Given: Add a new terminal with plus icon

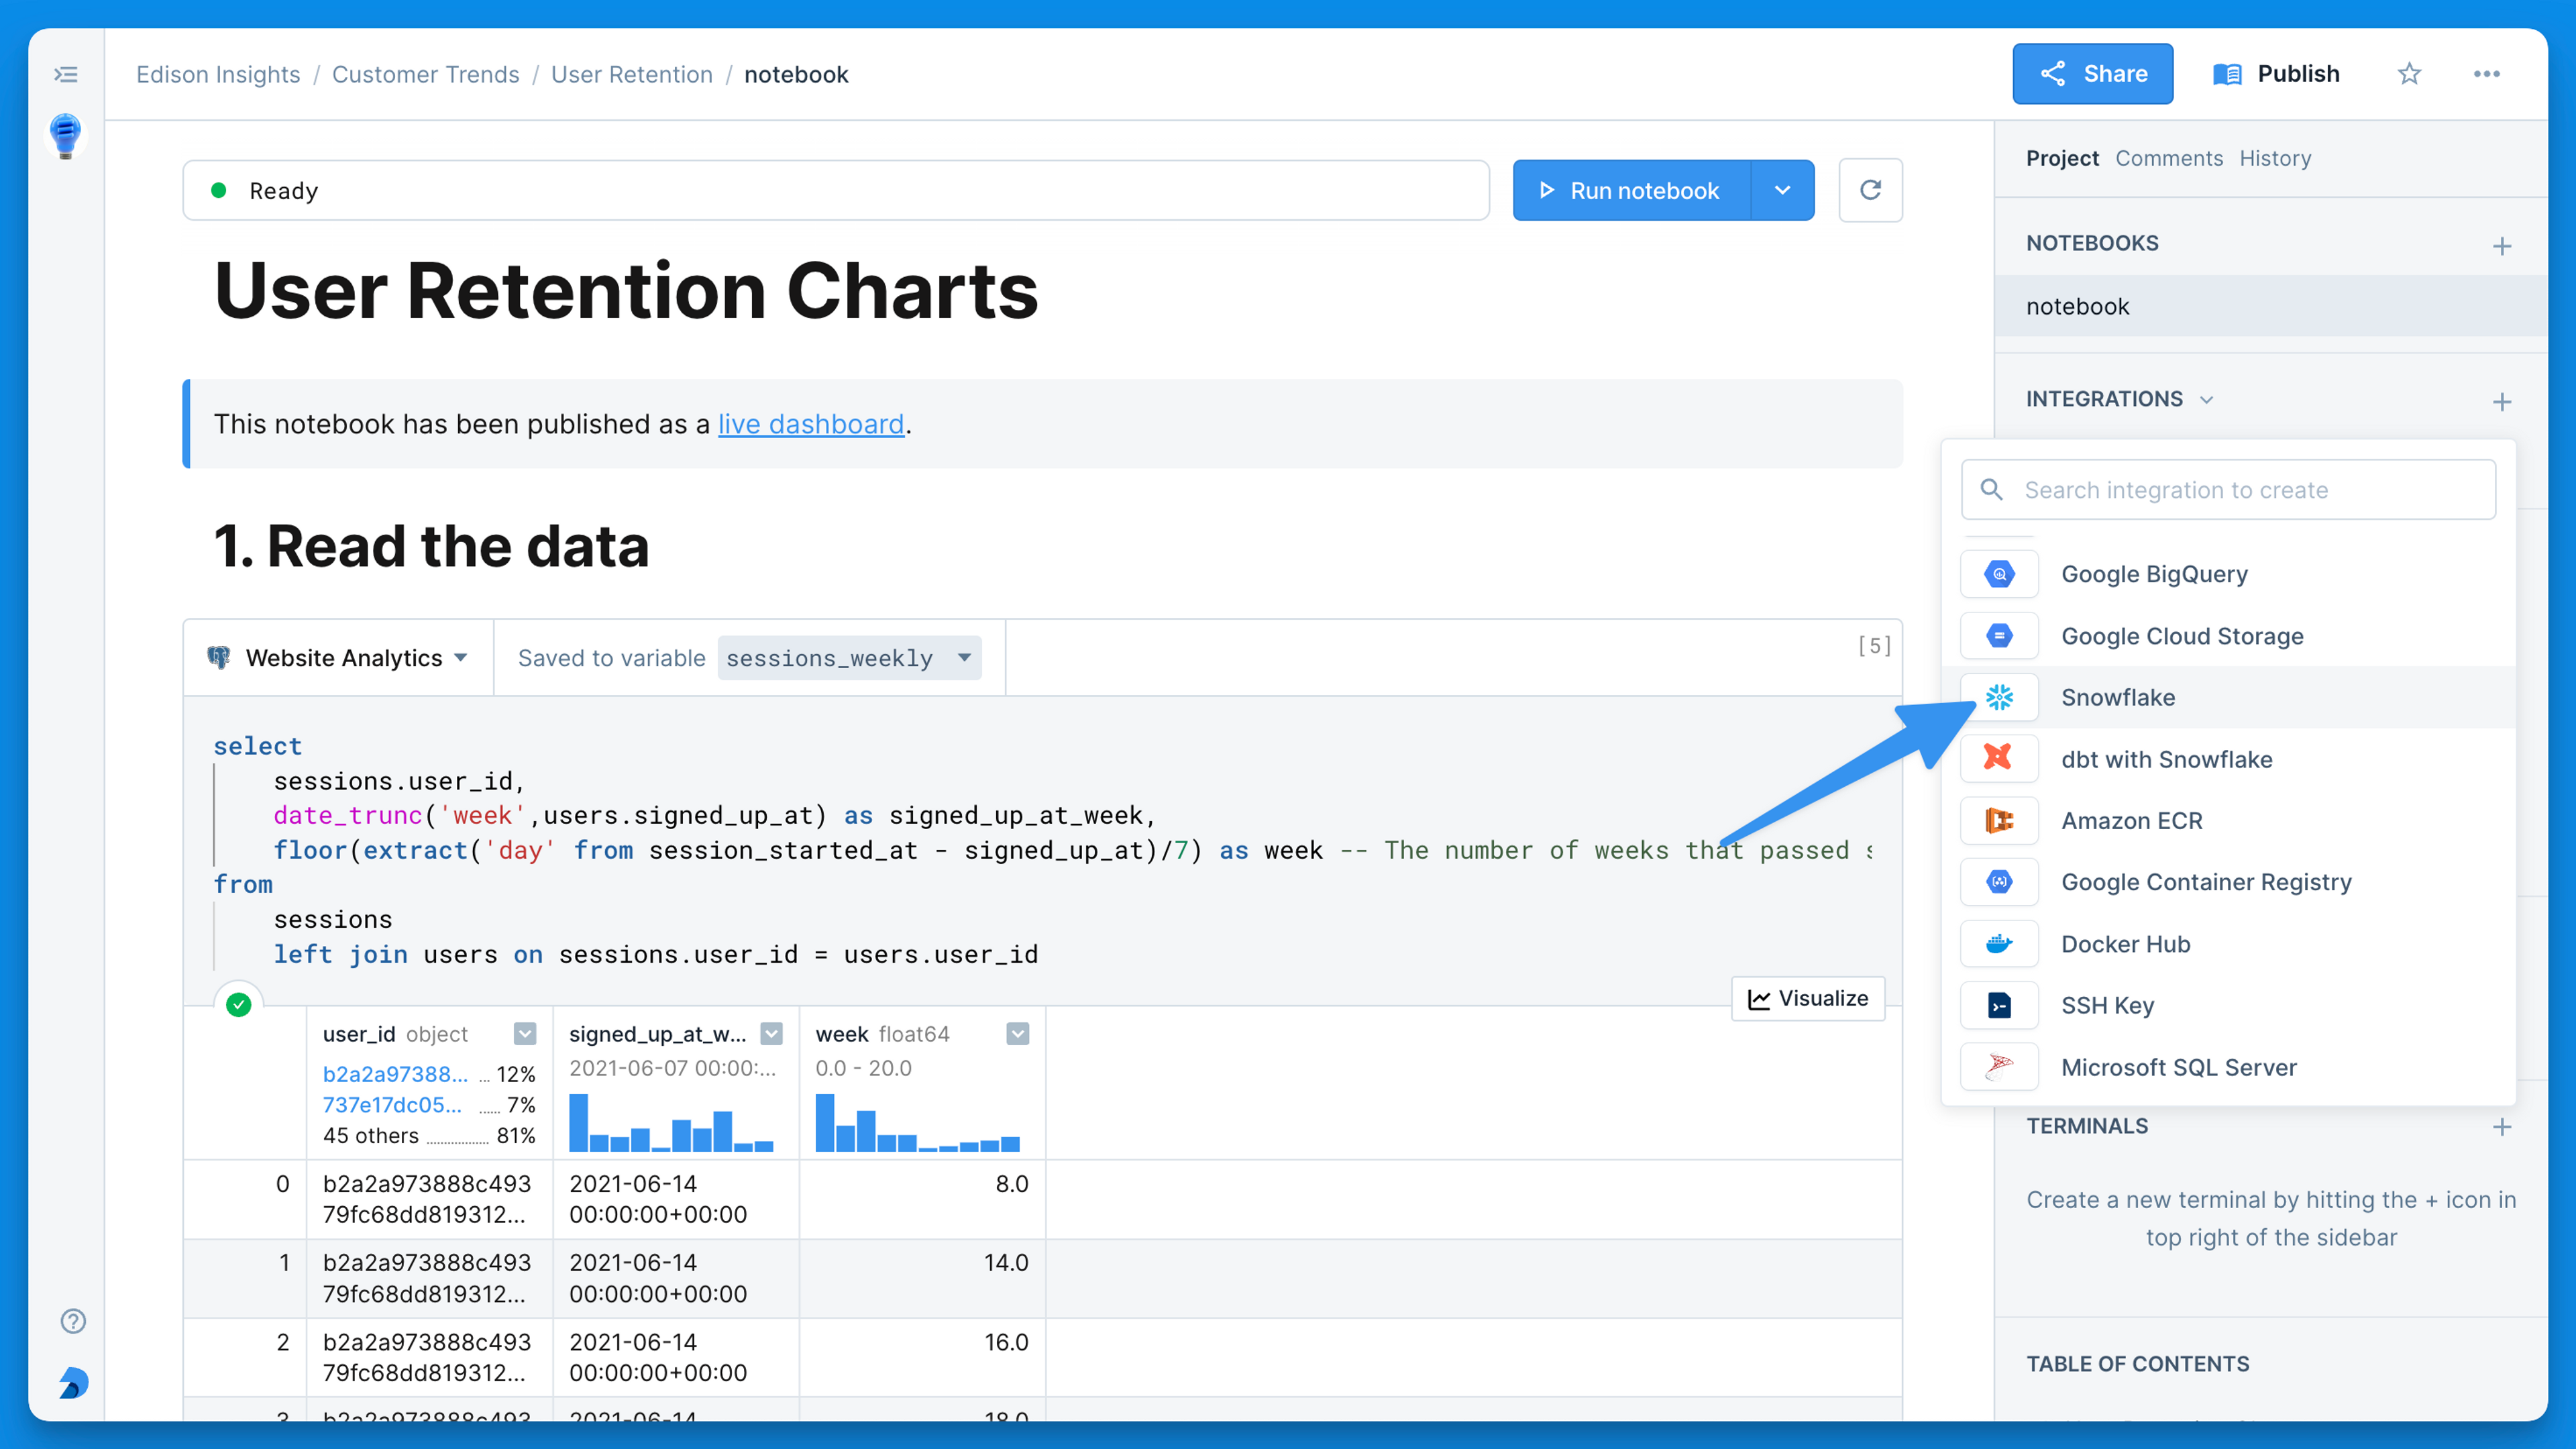Looking at the screenshot, I should coord(2502,1127).
